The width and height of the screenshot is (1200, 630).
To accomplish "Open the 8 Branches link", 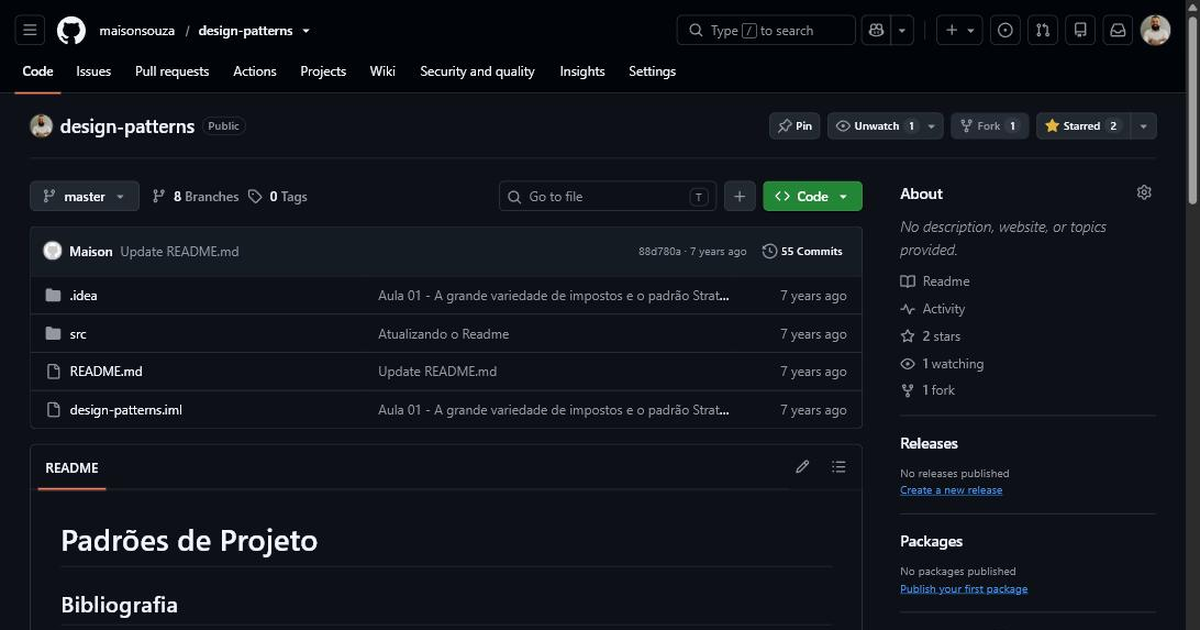I will pos(195,197).
